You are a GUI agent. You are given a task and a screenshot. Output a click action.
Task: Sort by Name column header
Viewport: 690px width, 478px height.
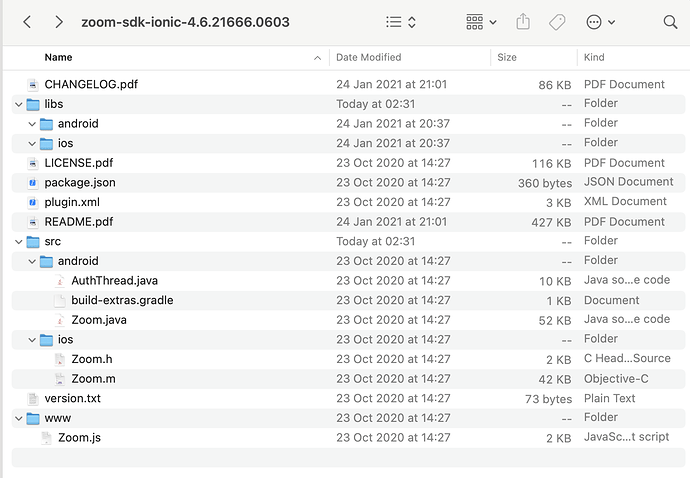click(x=59, y=57)
